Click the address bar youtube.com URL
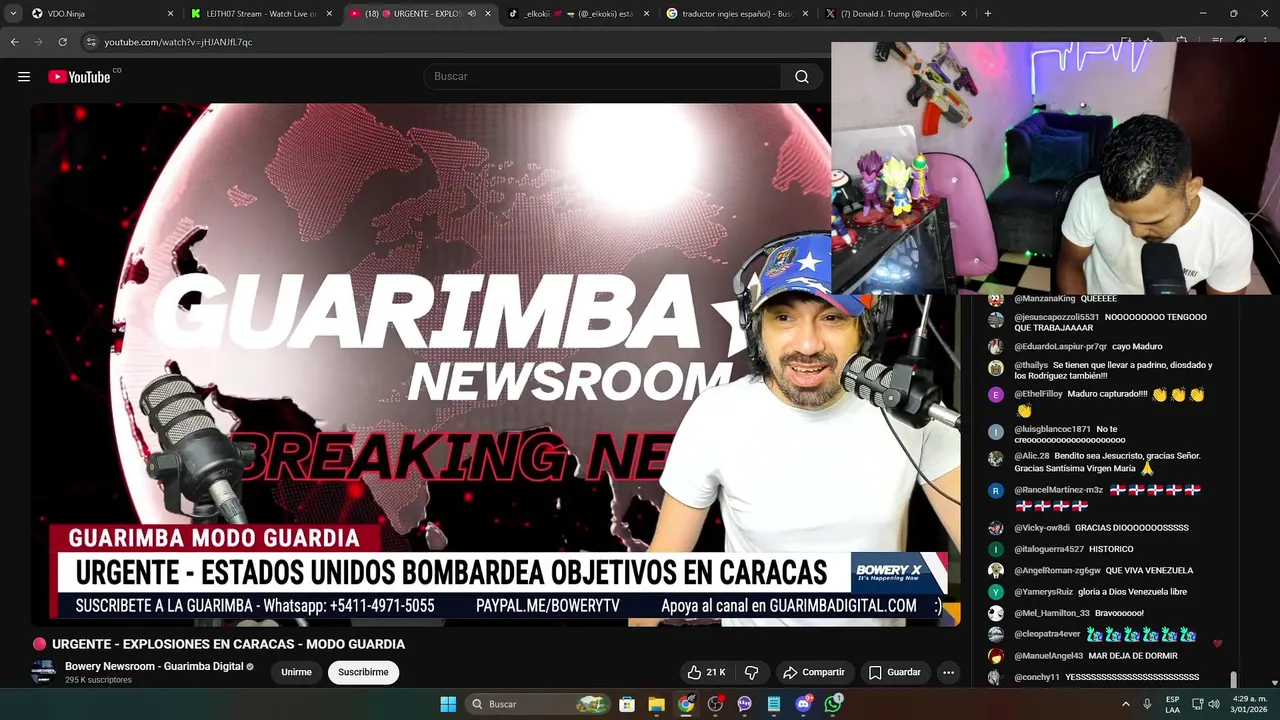The height and width of the screenshot is (720, 1280). (x=178, y=42)
